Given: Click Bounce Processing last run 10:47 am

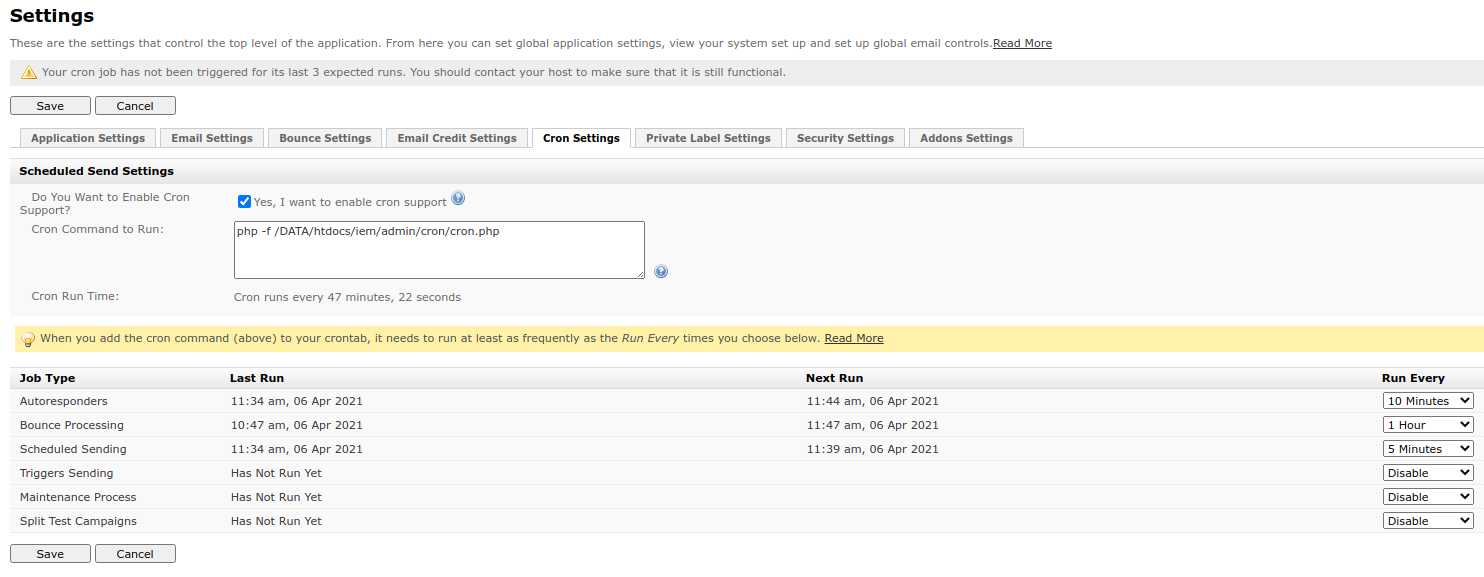Looking at the screenshot, I should point(297,425).
